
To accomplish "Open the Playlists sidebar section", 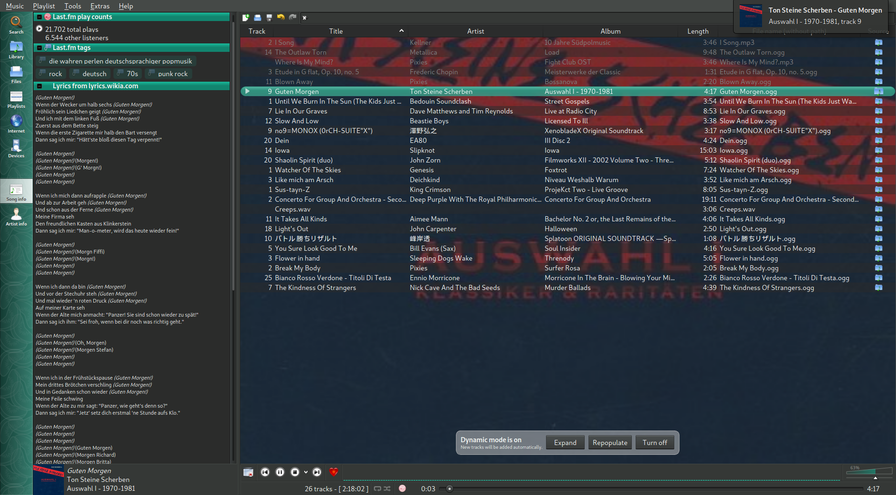I will 16,99.
